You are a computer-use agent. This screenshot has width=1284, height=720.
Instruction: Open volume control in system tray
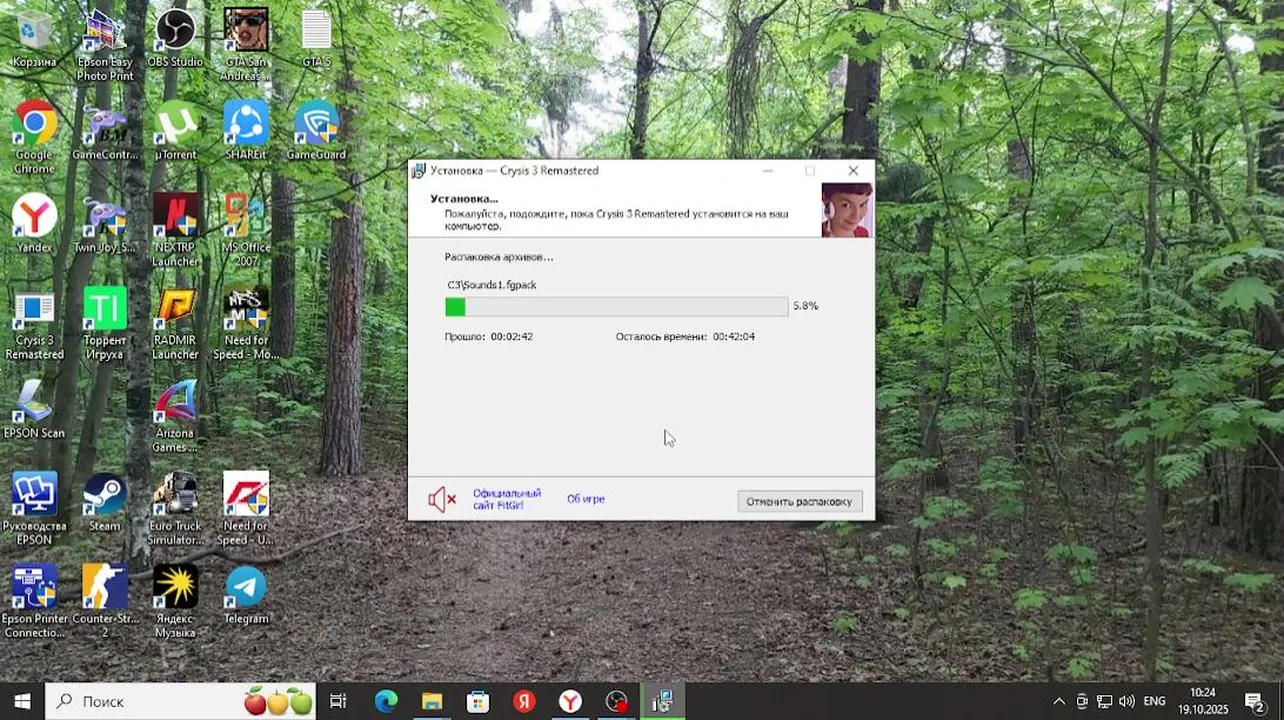[x=1127, y=702]
